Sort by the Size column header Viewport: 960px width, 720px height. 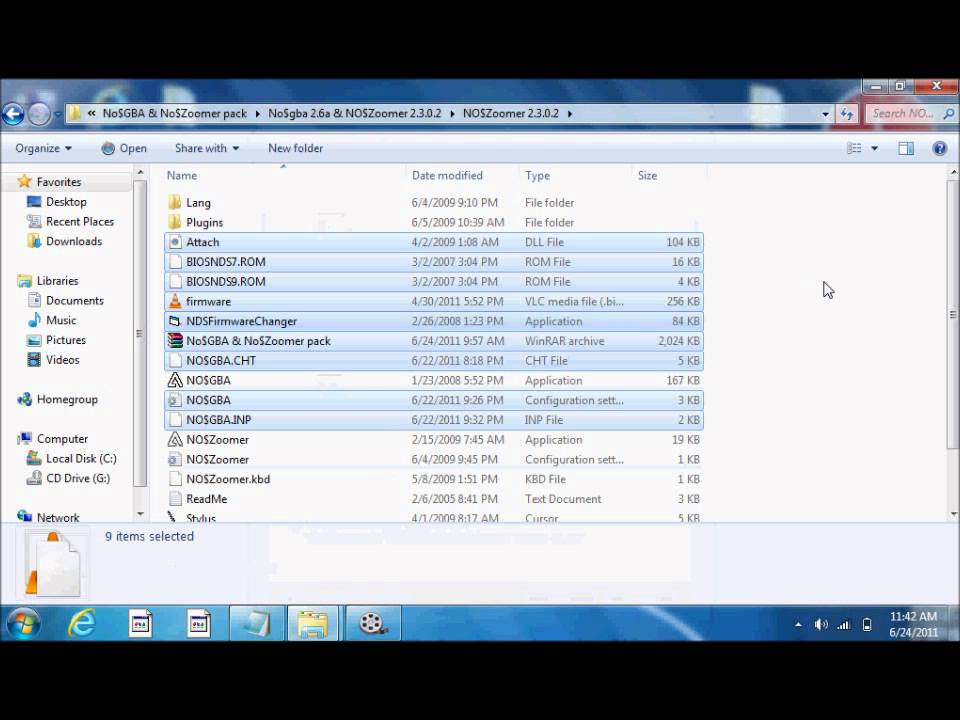tap(647, 176)
